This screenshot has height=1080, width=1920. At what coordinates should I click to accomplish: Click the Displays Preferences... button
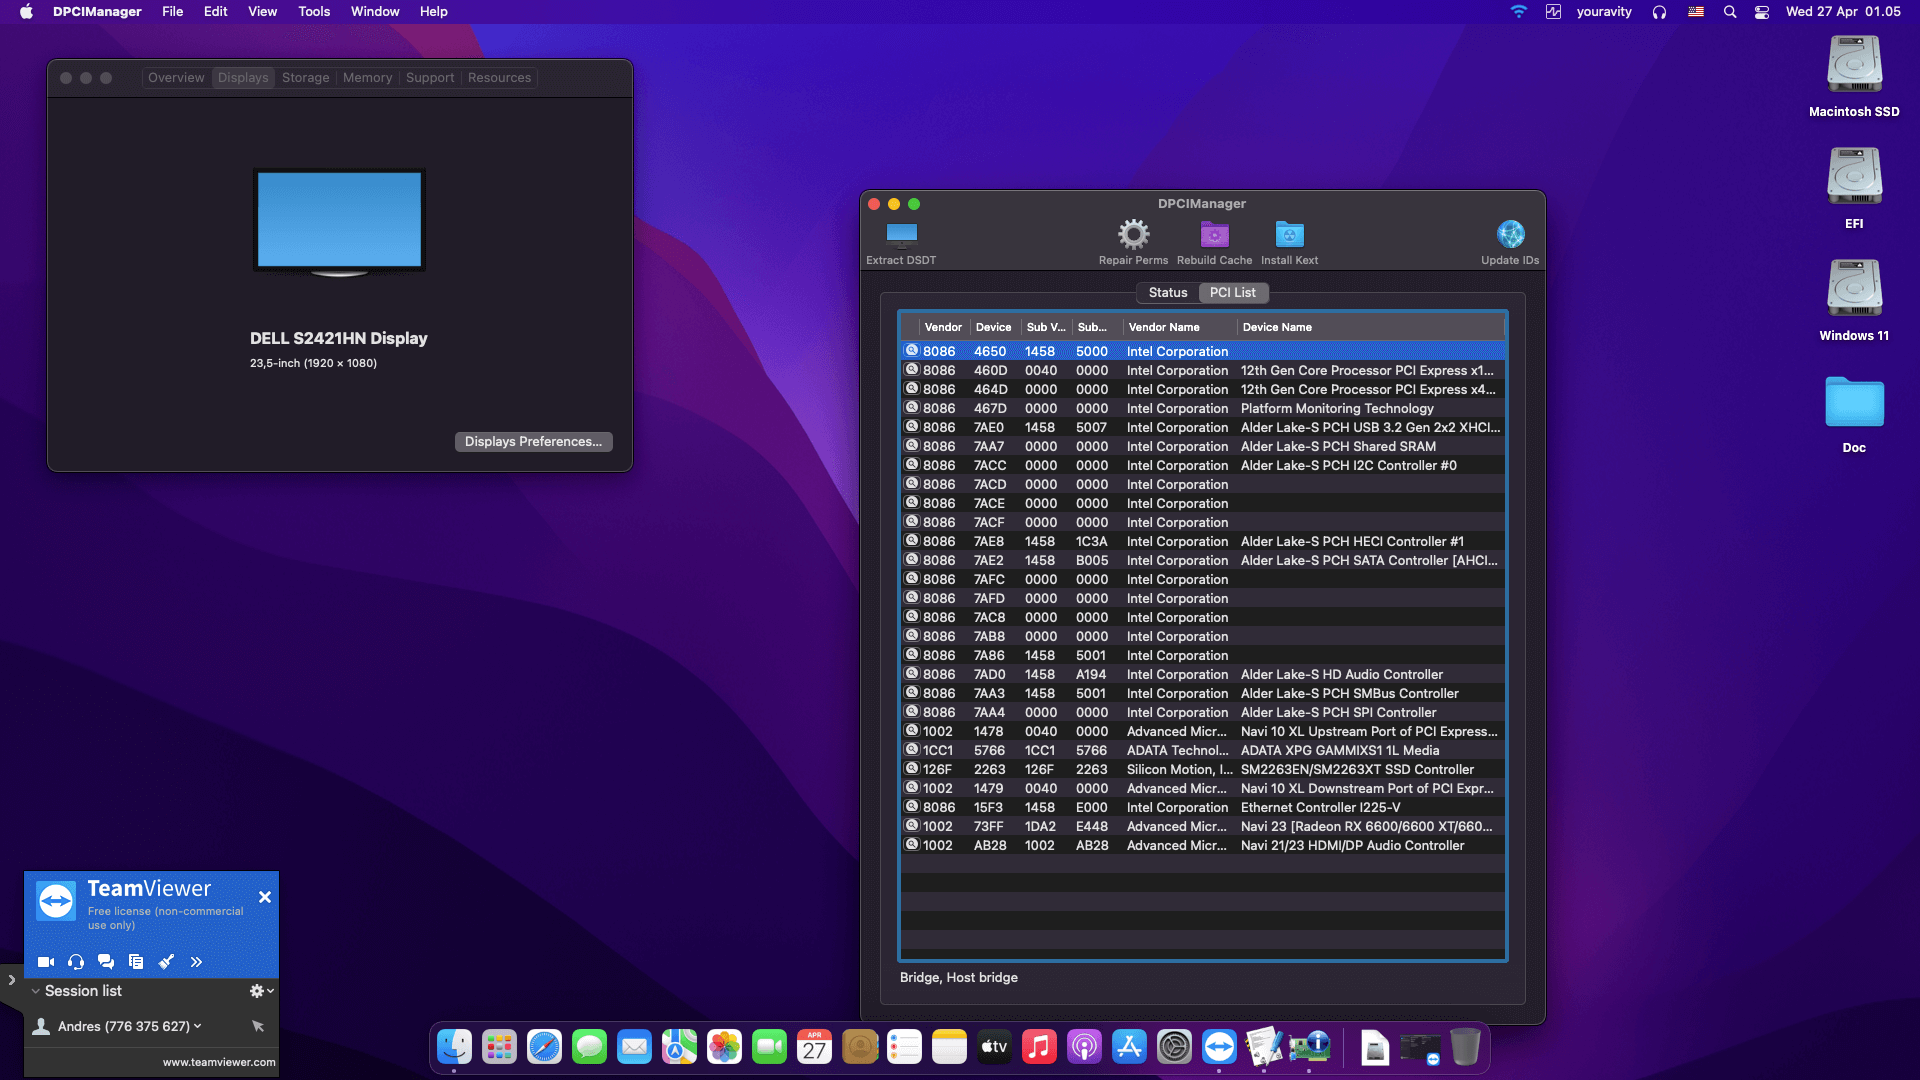[x=533, y=442]
